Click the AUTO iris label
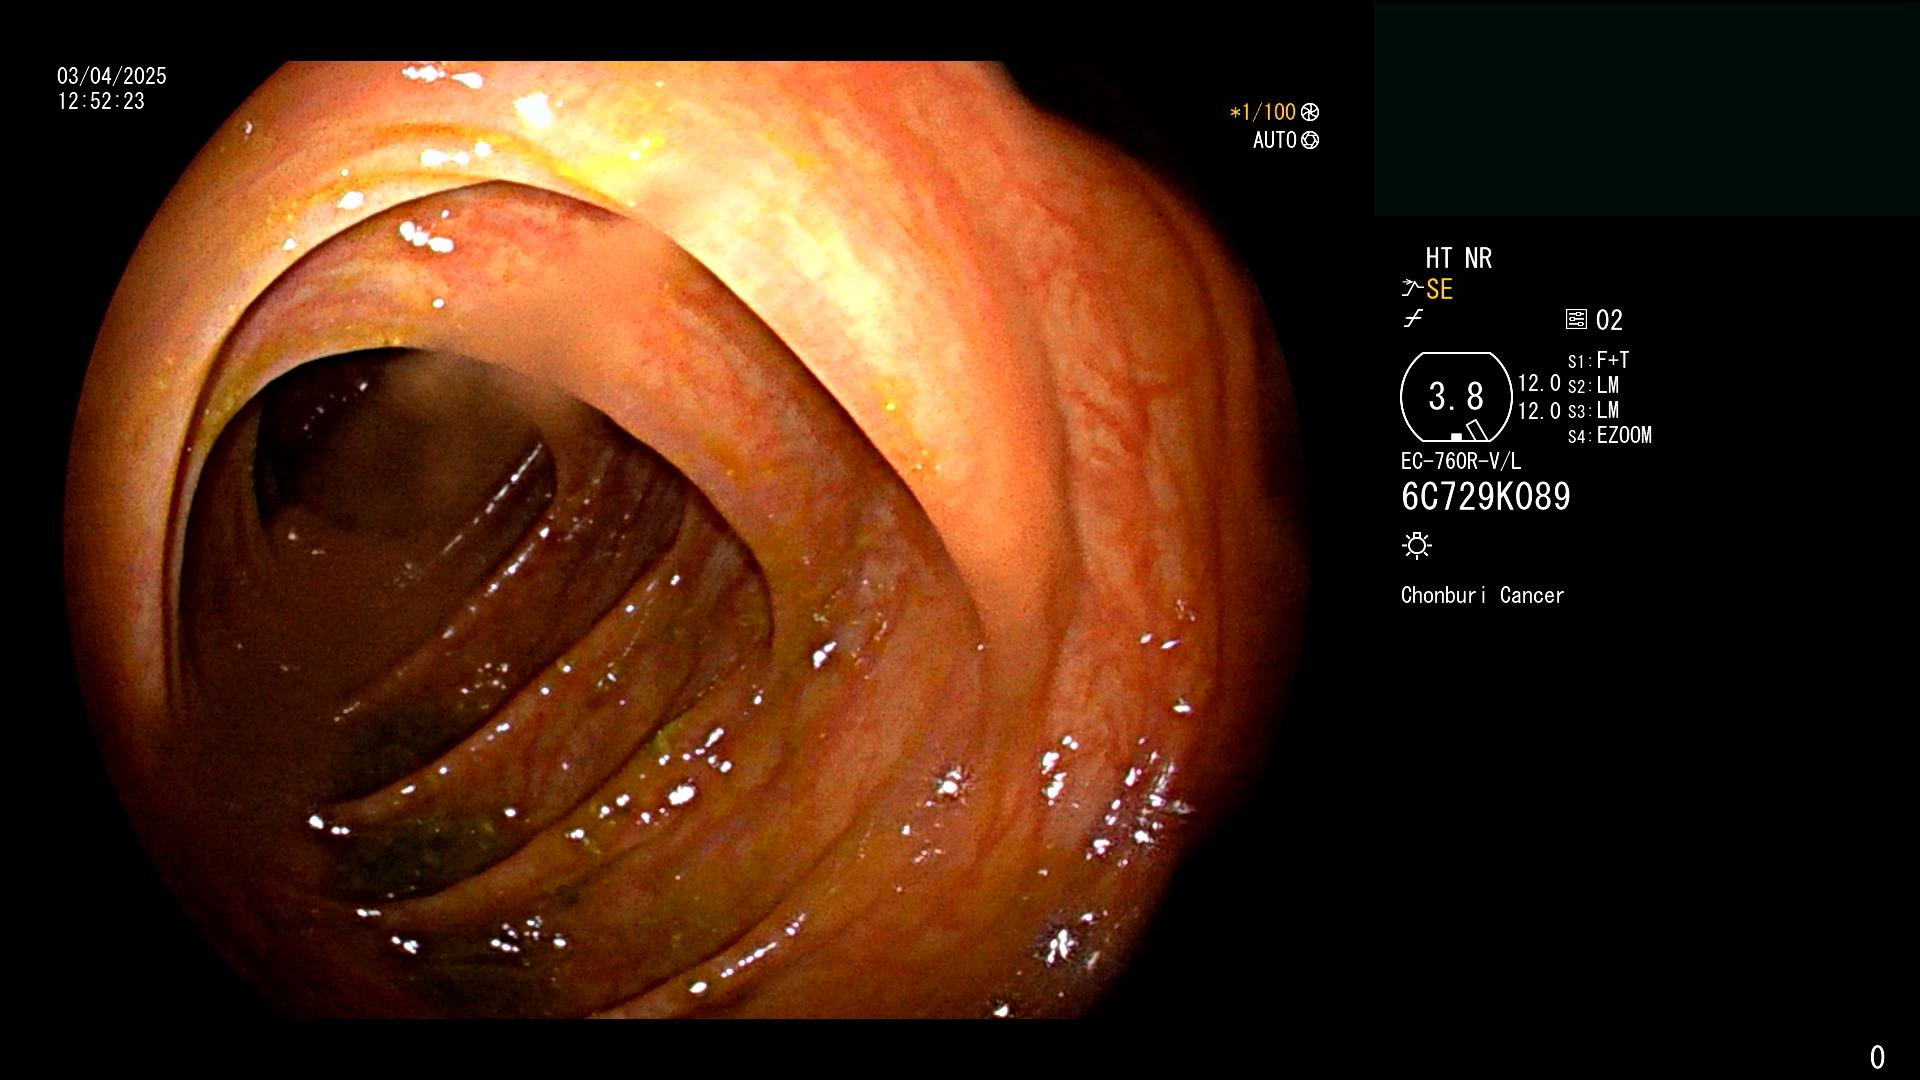 pos(1275,140)
